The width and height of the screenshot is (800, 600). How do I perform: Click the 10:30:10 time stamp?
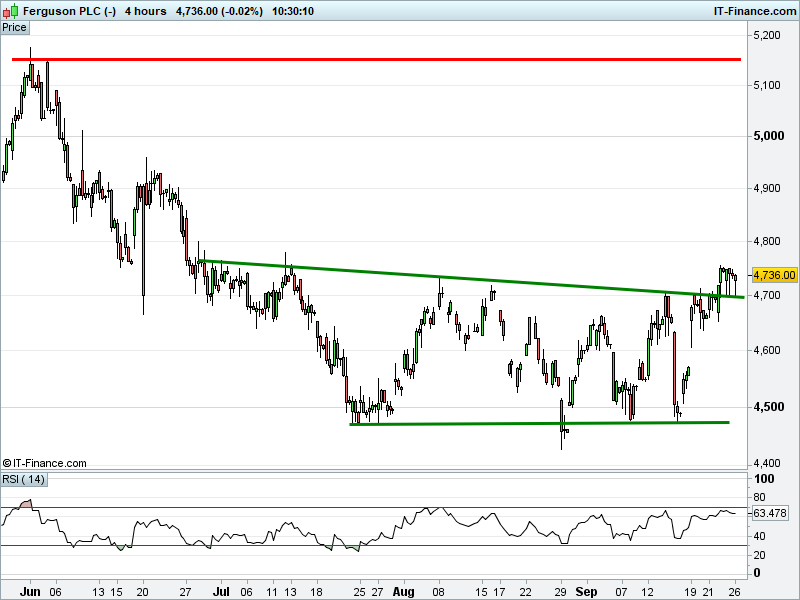click(x=293, y=11)
